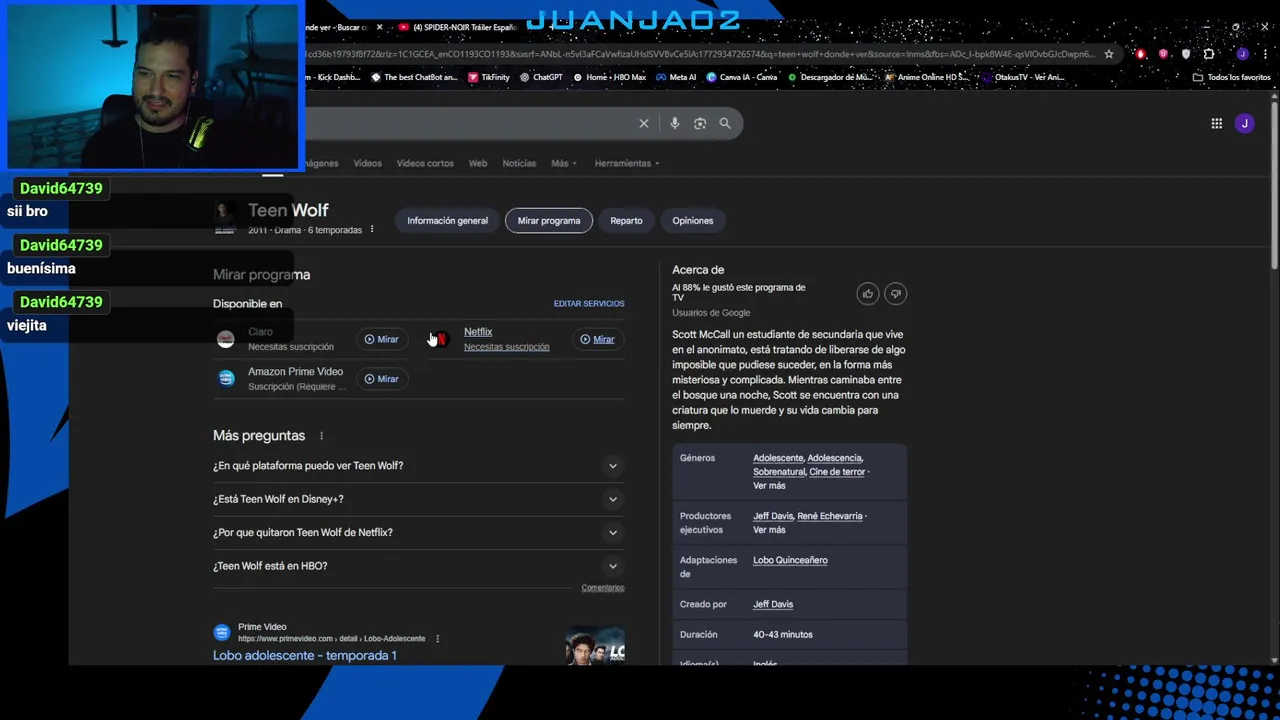Open the Chrome profile icon in toolbar
1280x720 pixels.
click(x=1242, y=54)
